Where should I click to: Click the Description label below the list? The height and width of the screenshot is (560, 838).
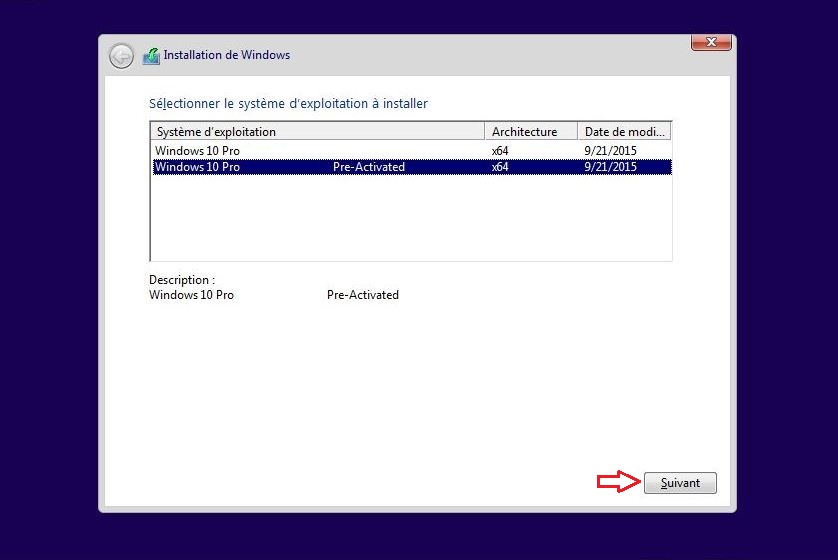click(x=182, y=280)
